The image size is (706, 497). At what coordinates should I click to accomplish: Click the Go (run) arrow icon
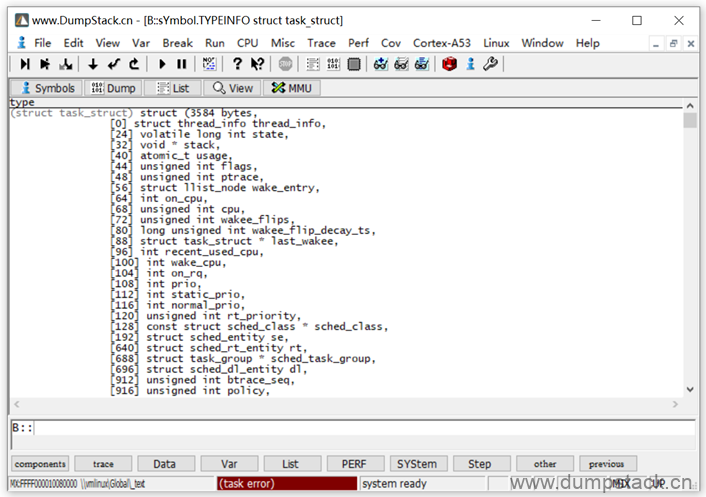(162, 64)
